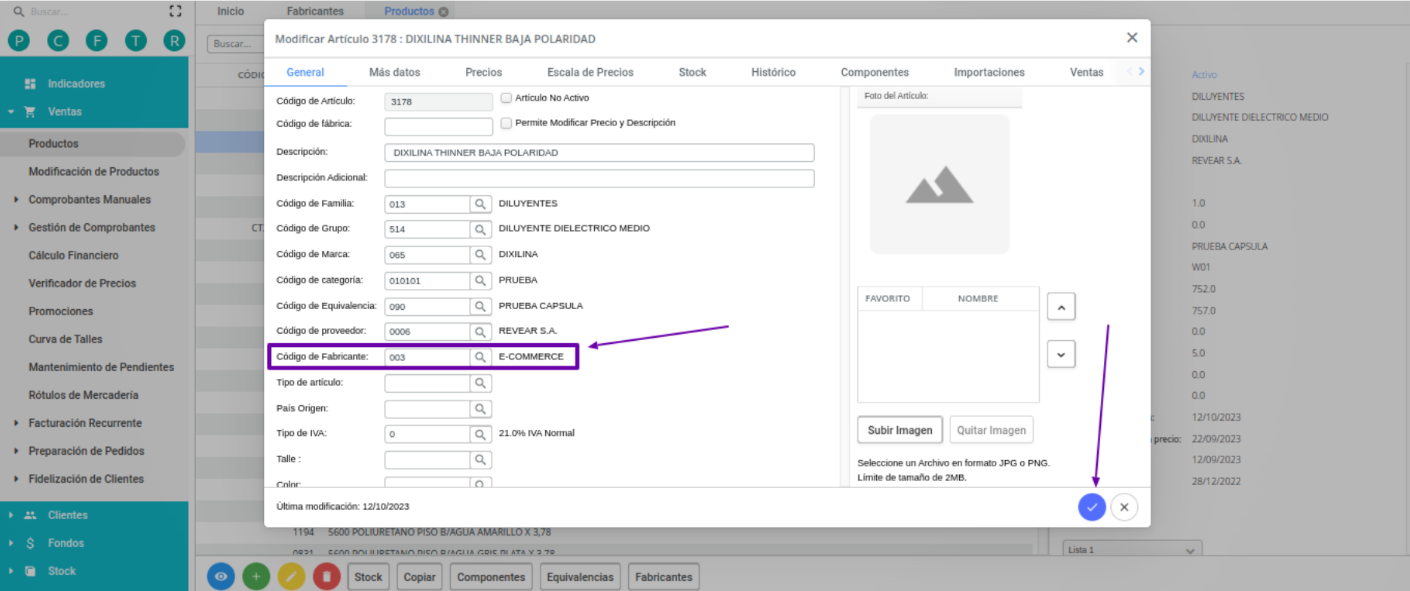Close the Productos tab with its X
1410x591 pixels.
[443, 12]
